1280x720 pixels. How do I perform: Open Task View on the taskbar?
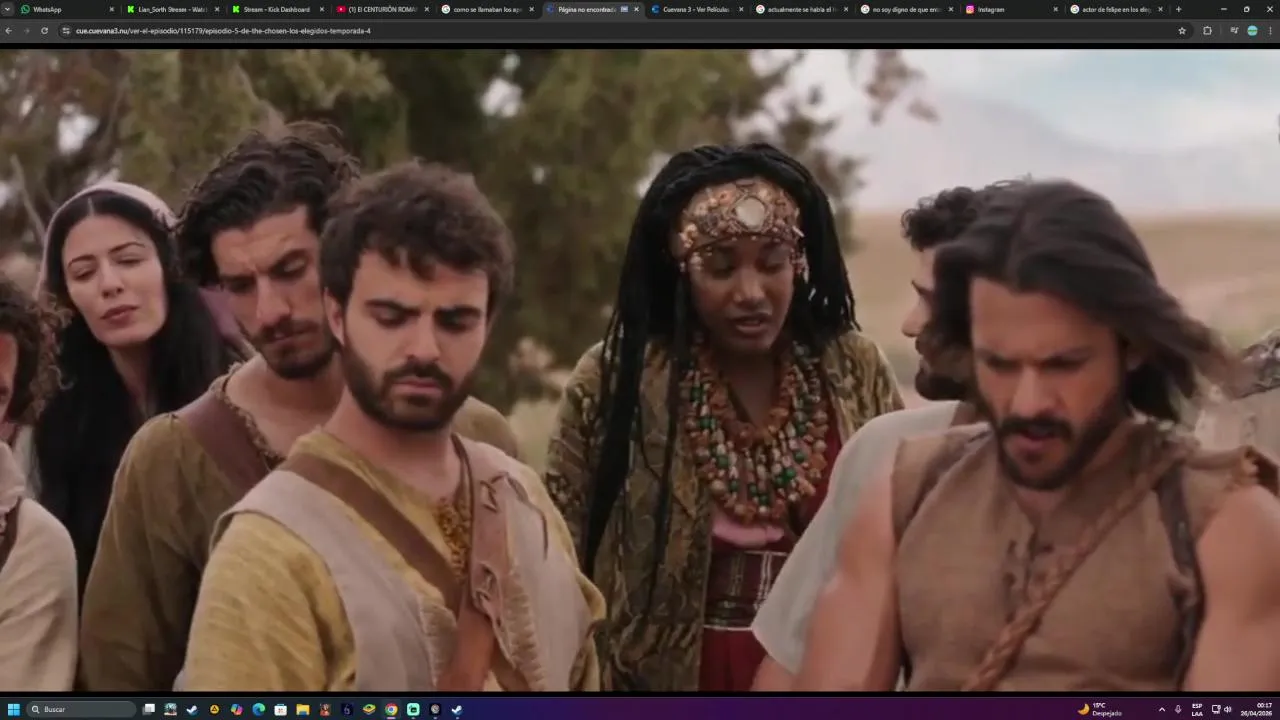click(x=149, y=709)
